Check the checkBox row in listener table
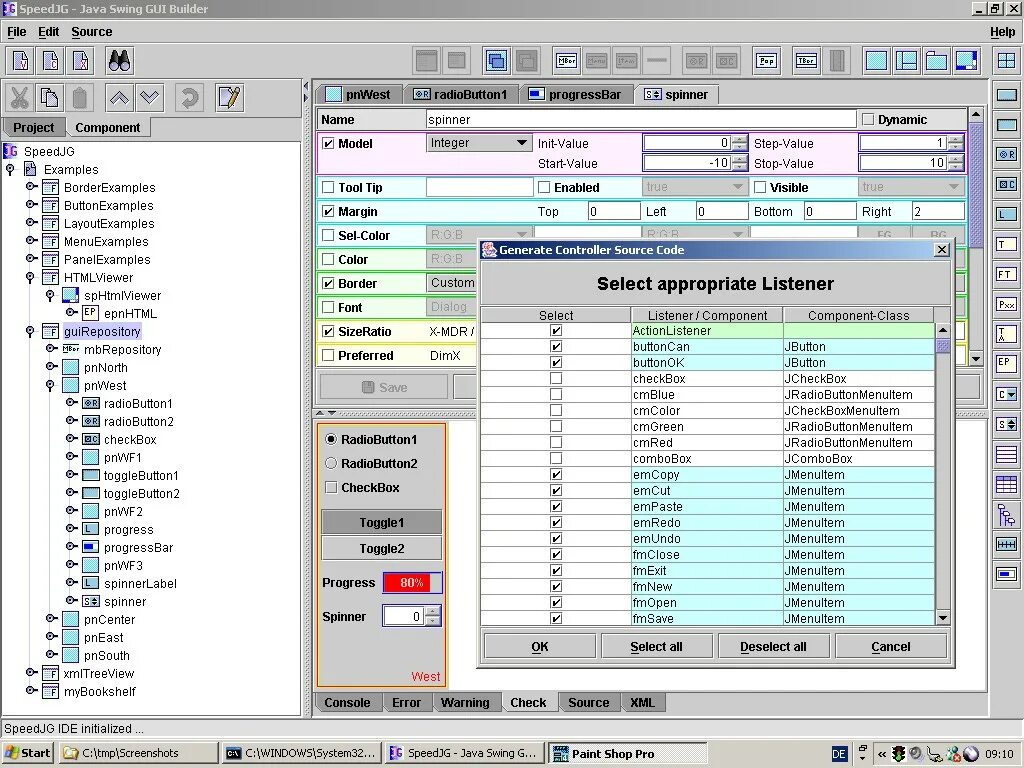Image resolution: width=1024 pixels, height=768 pixels. point(556,379)
